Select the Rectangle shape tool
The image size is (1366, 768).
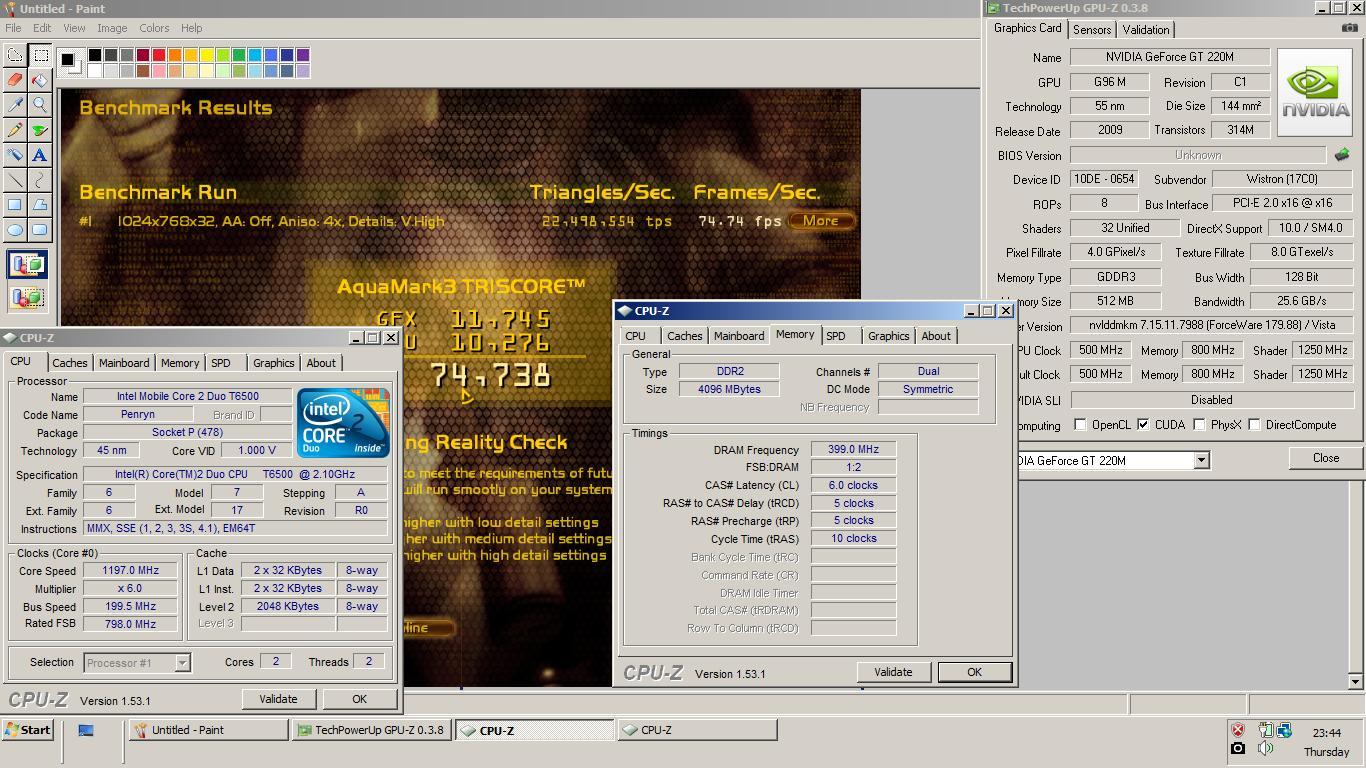(x=15, y=205)
